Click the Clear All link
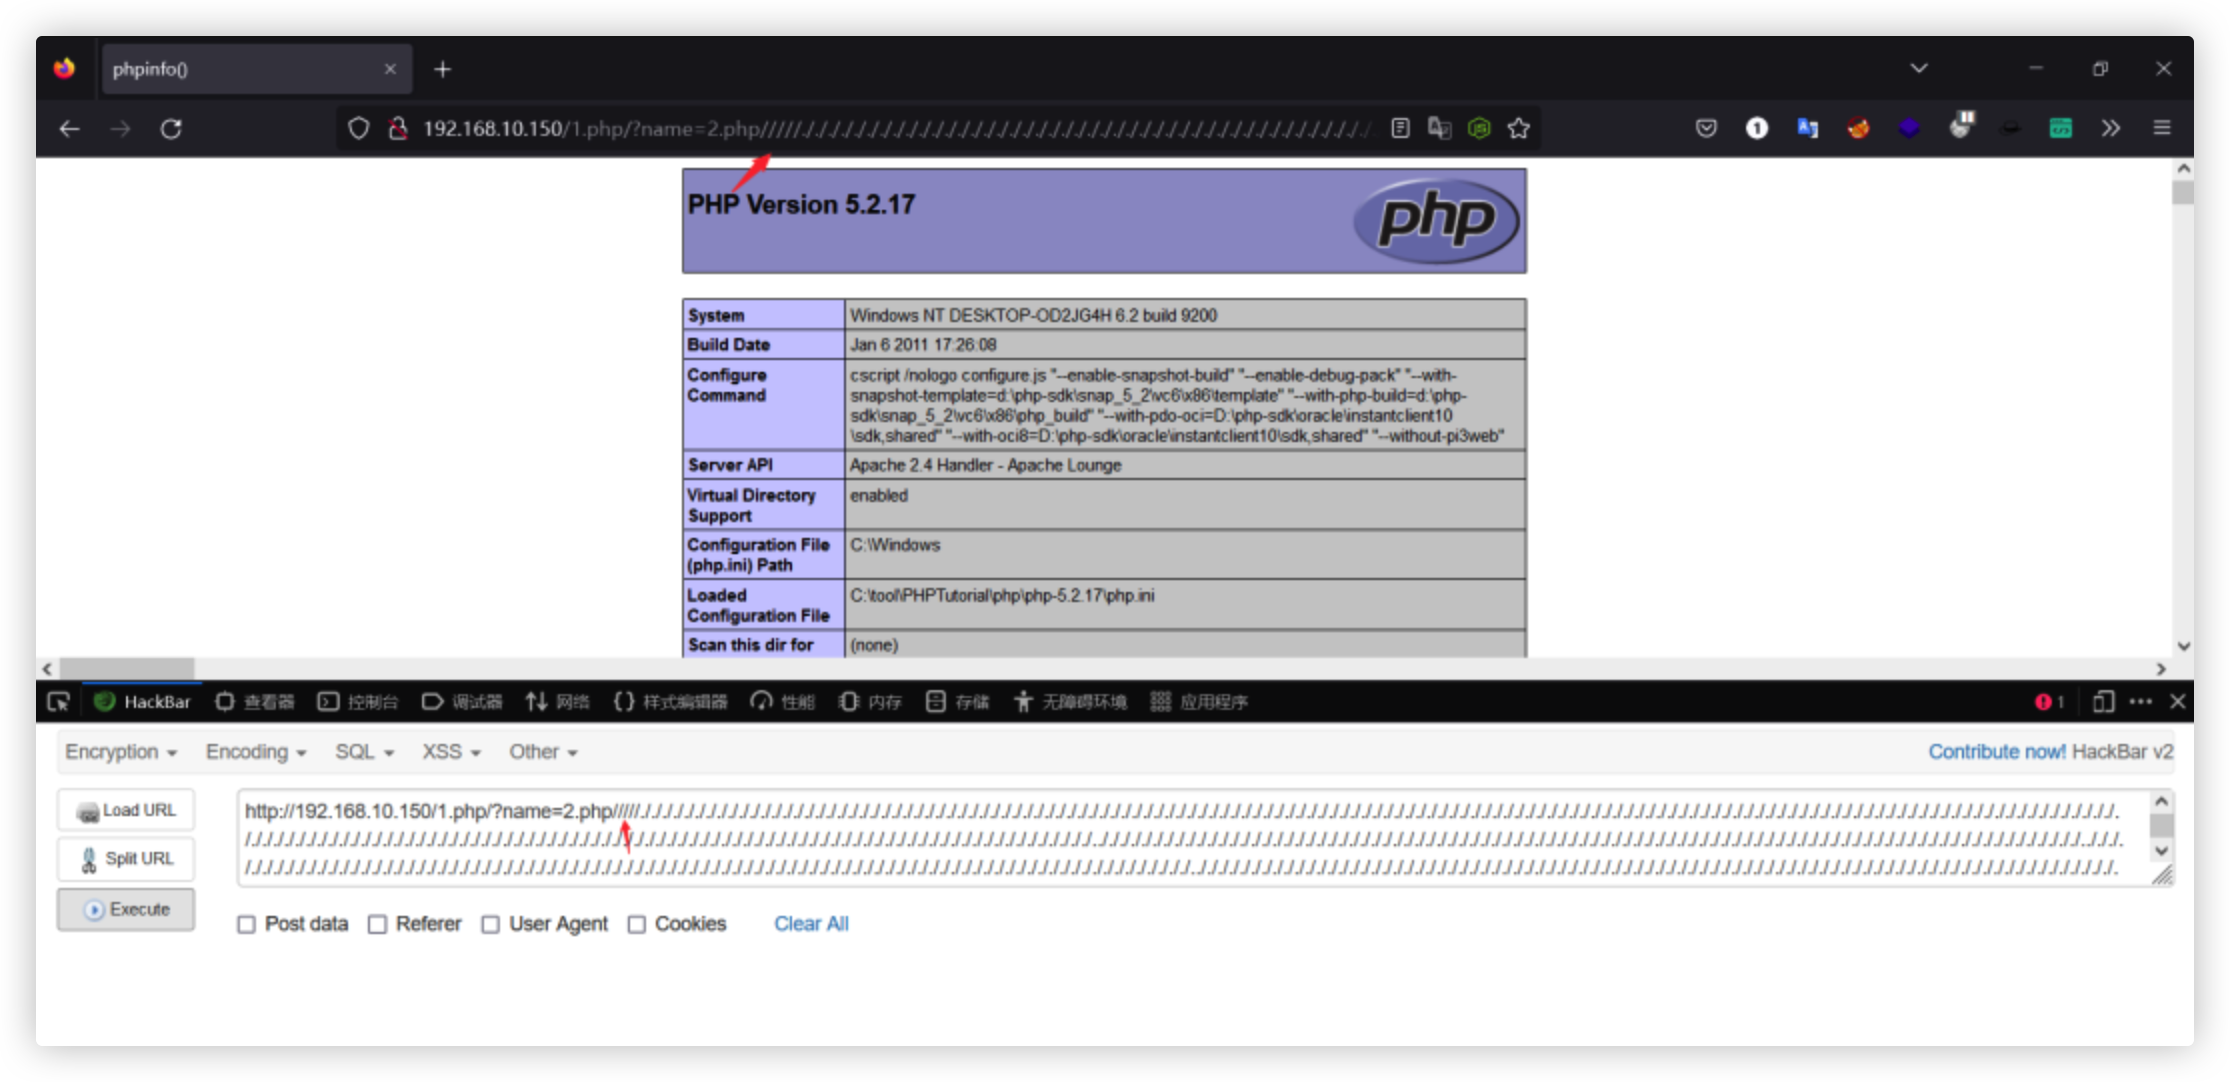 click(811, 924)
